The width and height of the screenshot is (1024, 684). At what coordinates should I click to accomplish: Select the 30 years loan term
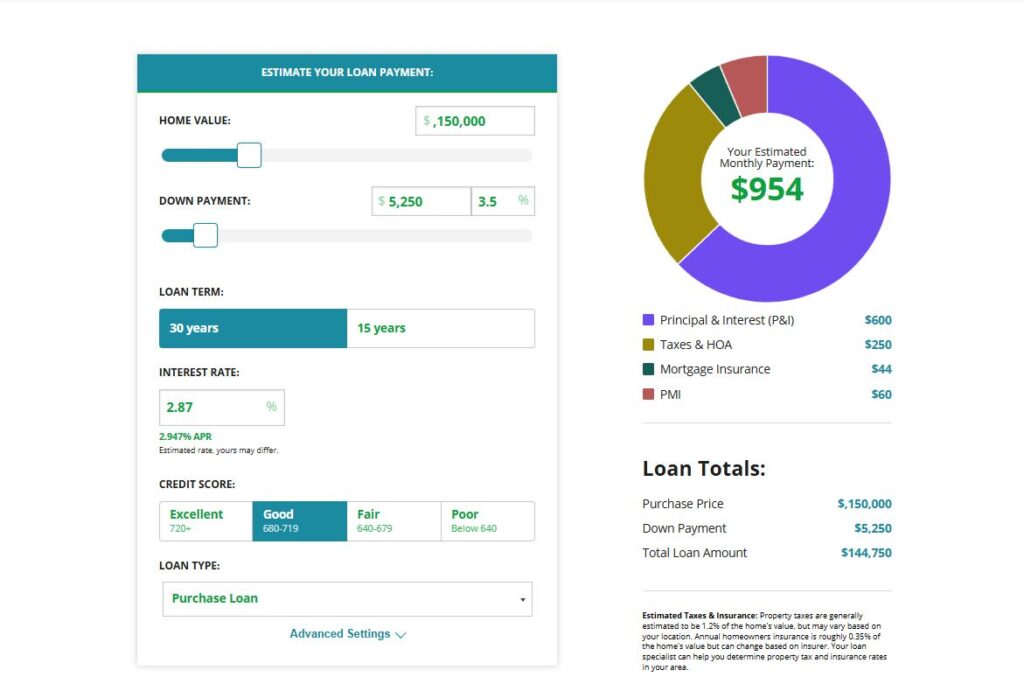tap(252, 328)
